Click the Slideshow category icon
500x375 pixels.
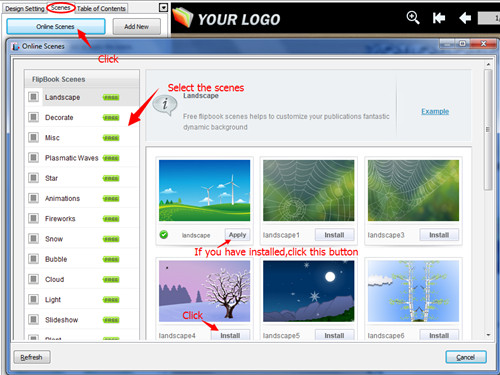(33, 320)
